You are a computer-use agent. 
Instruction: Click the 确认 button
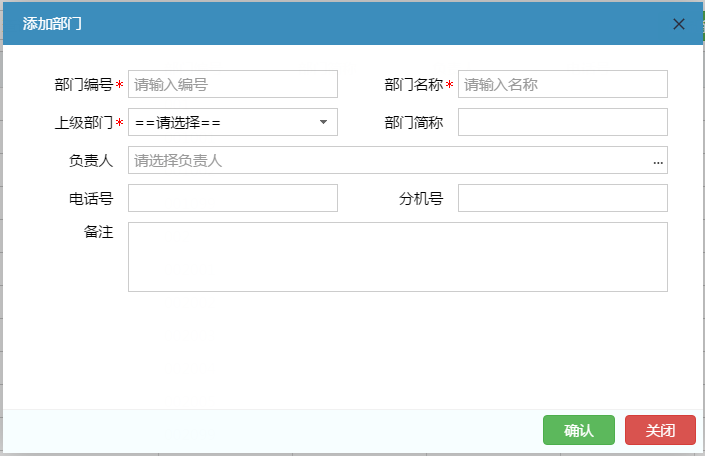click(x=579, y=430)
